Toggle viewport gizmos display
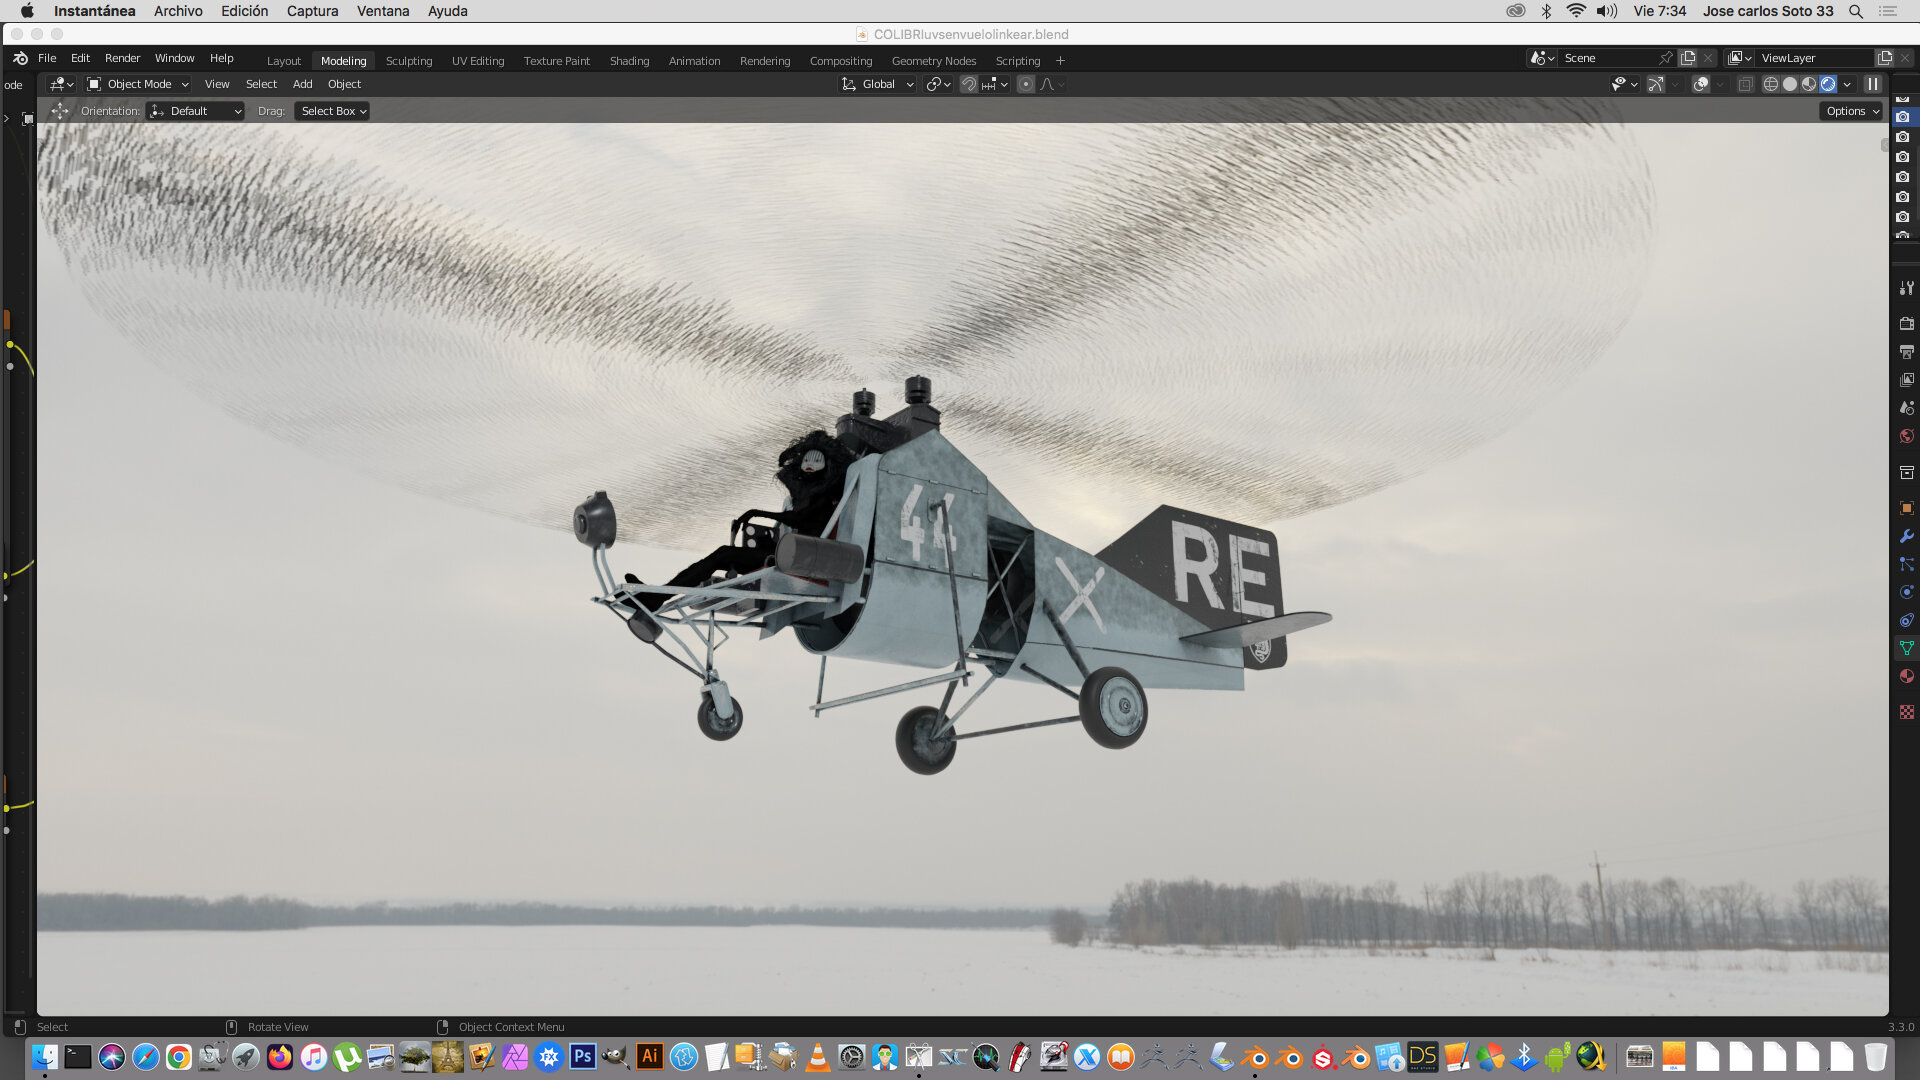1920x1080 pixels. (x=1656, y=84)
